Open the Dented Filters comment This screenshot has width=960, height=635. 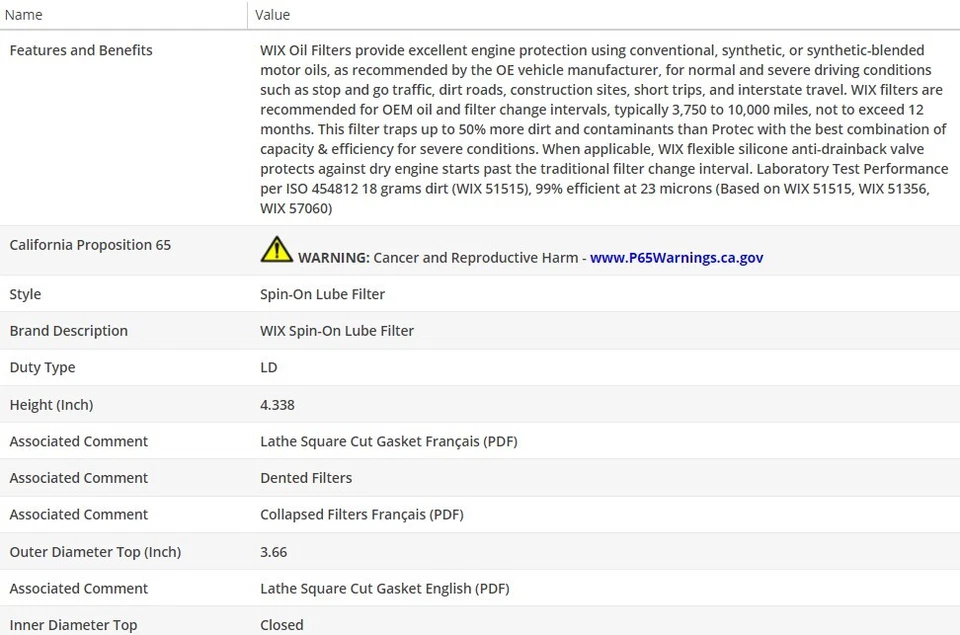306,478
